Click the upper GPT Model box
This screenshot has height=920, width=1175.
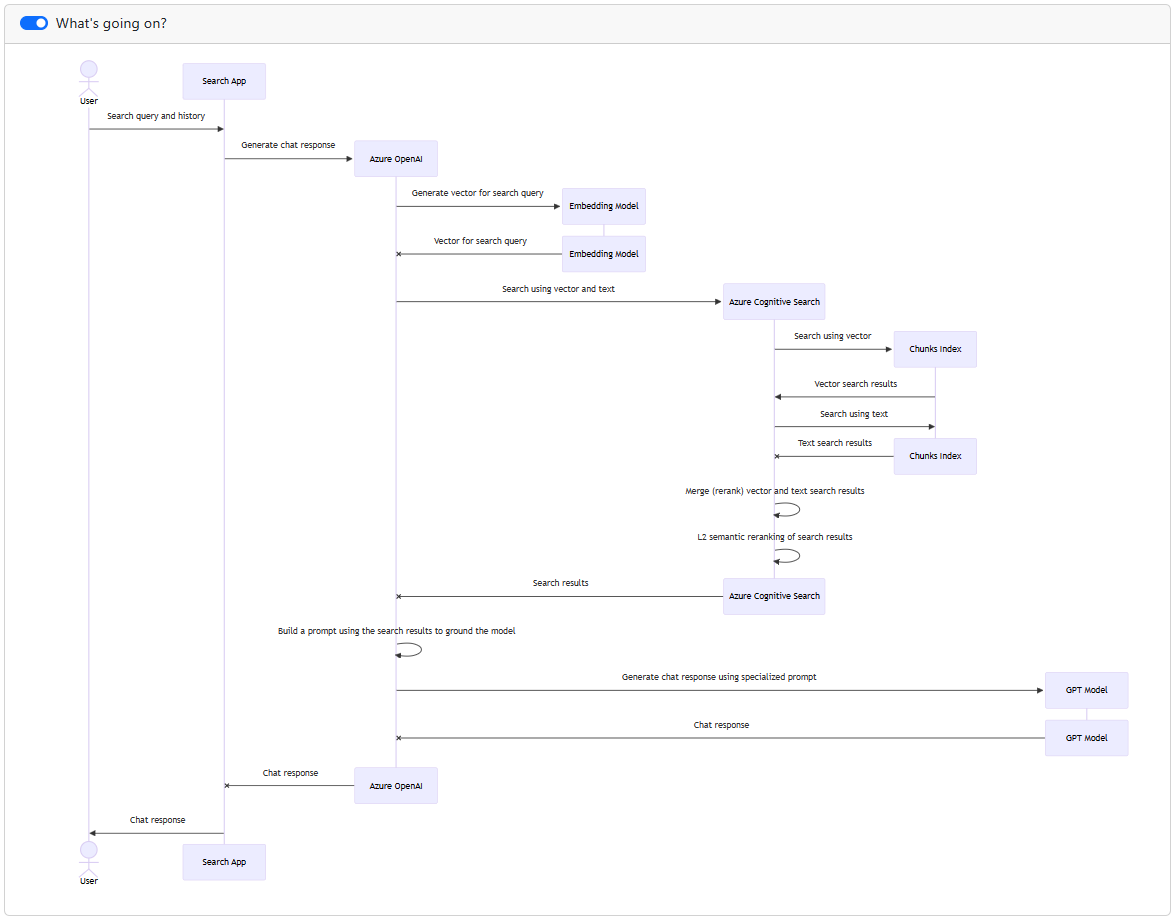(x=1087, y=690)
